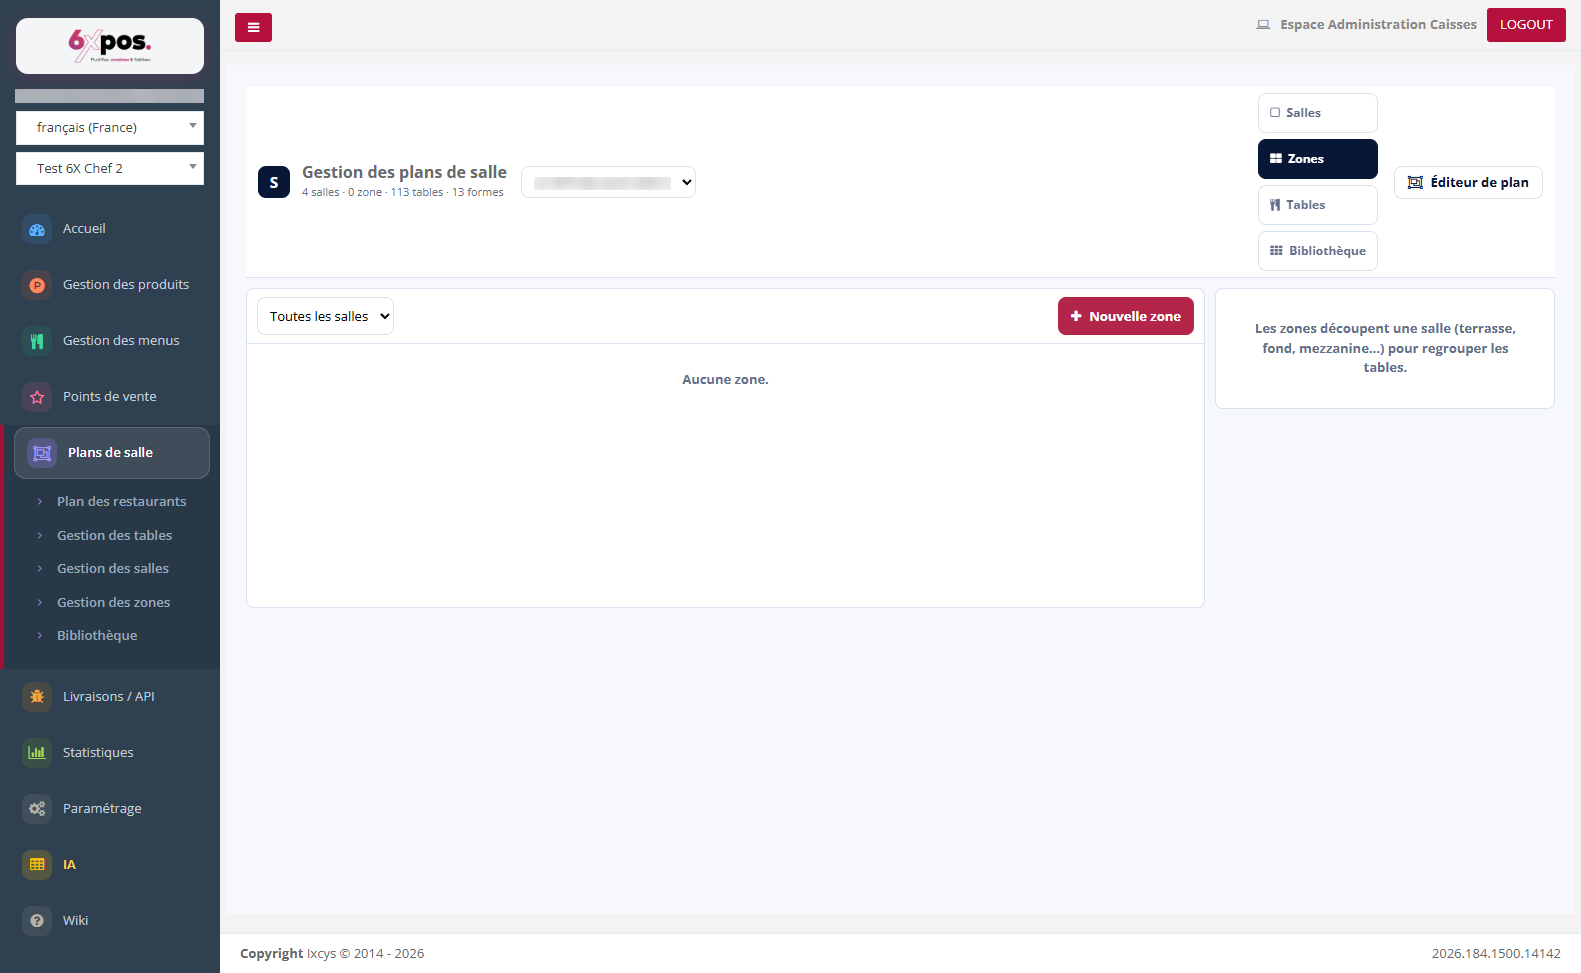Click the Gestion des produits icon
The image size is (1581, 973).
pos(37,285)
